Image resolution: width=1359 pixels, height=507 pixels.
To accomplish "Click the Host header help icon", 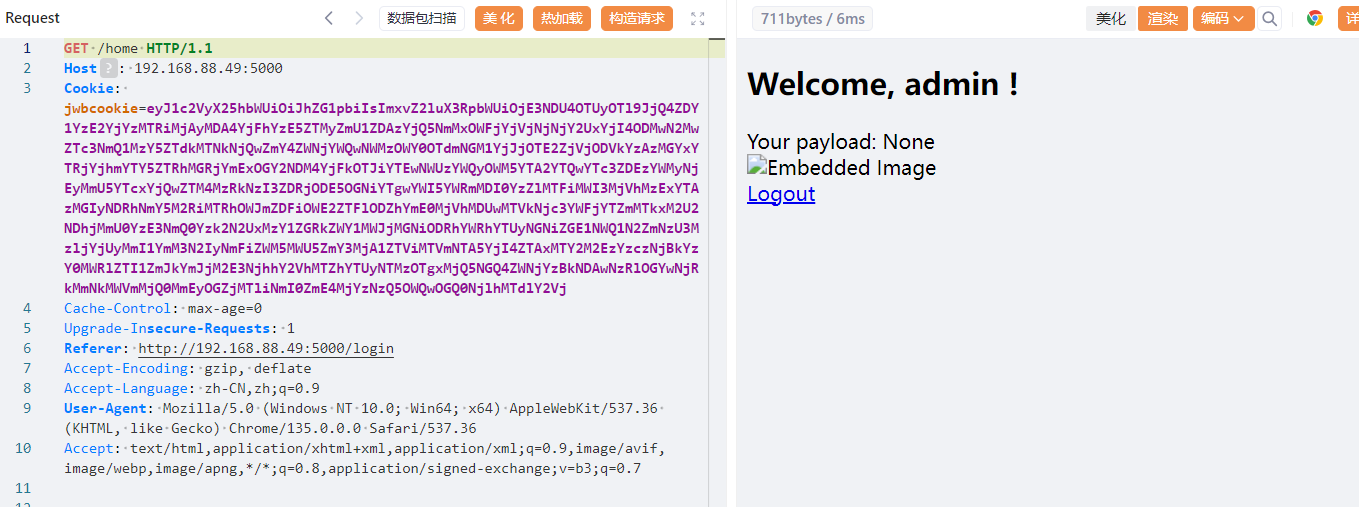I will (108, 68).
